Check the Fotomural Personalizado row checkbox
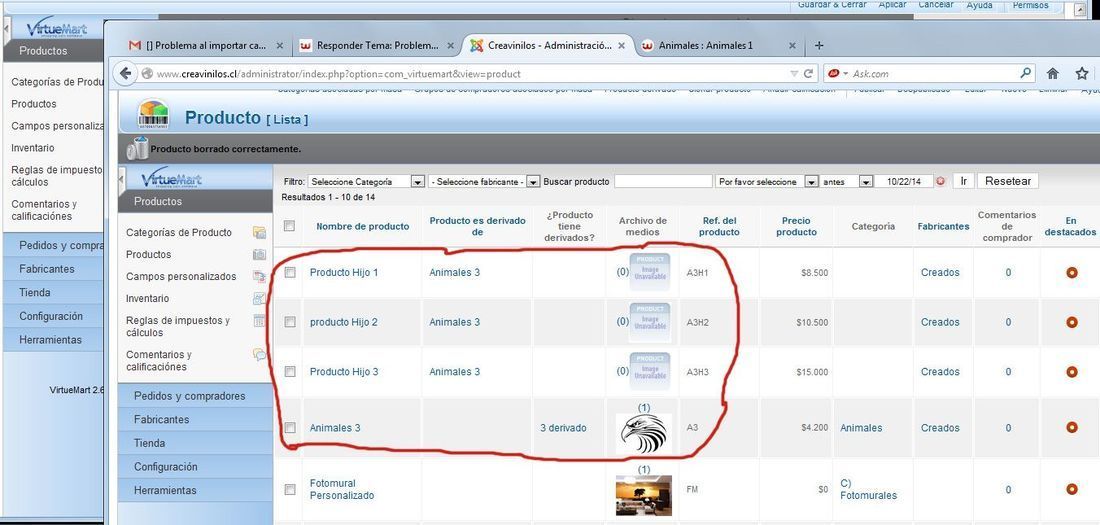1100x525 pixels. (x=290, y=489)
